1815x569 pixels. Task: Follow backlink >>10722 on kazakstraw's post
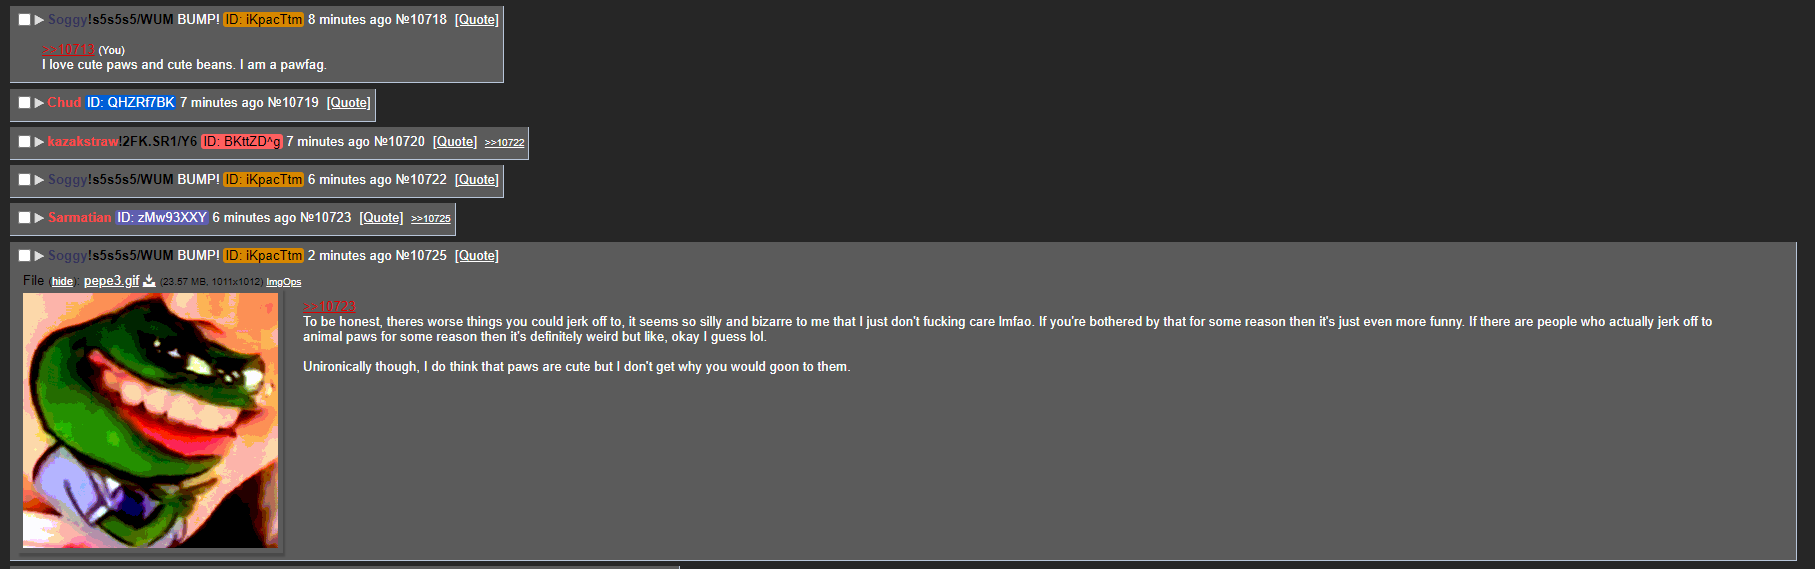tap(504, 143)
